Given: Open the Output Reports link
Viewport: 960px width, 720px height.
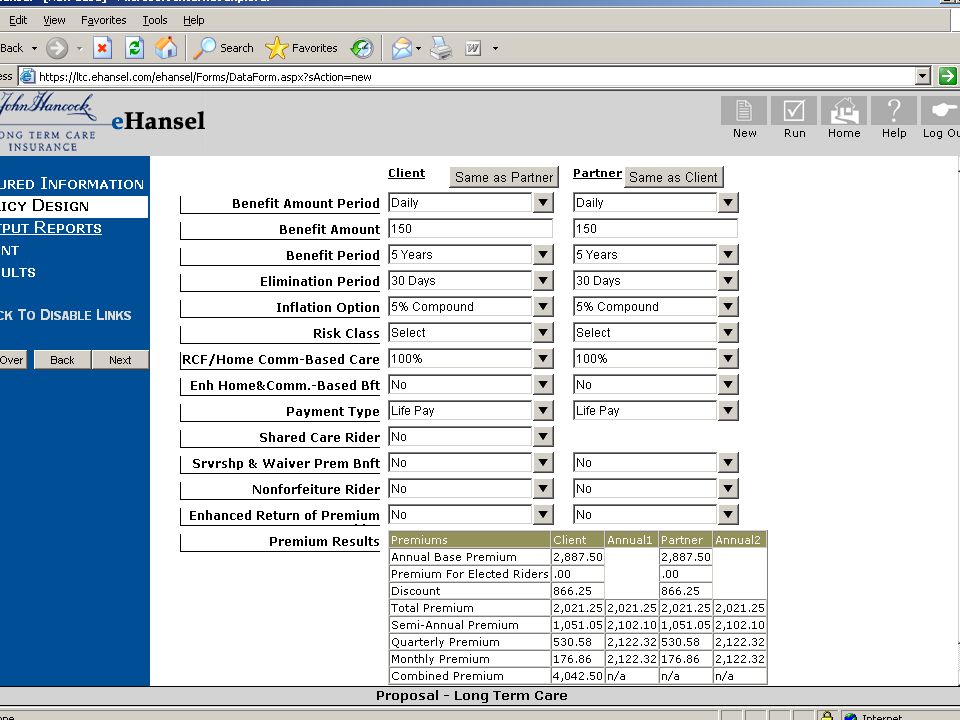Looking at the screenshot, I should coord(51,228).
